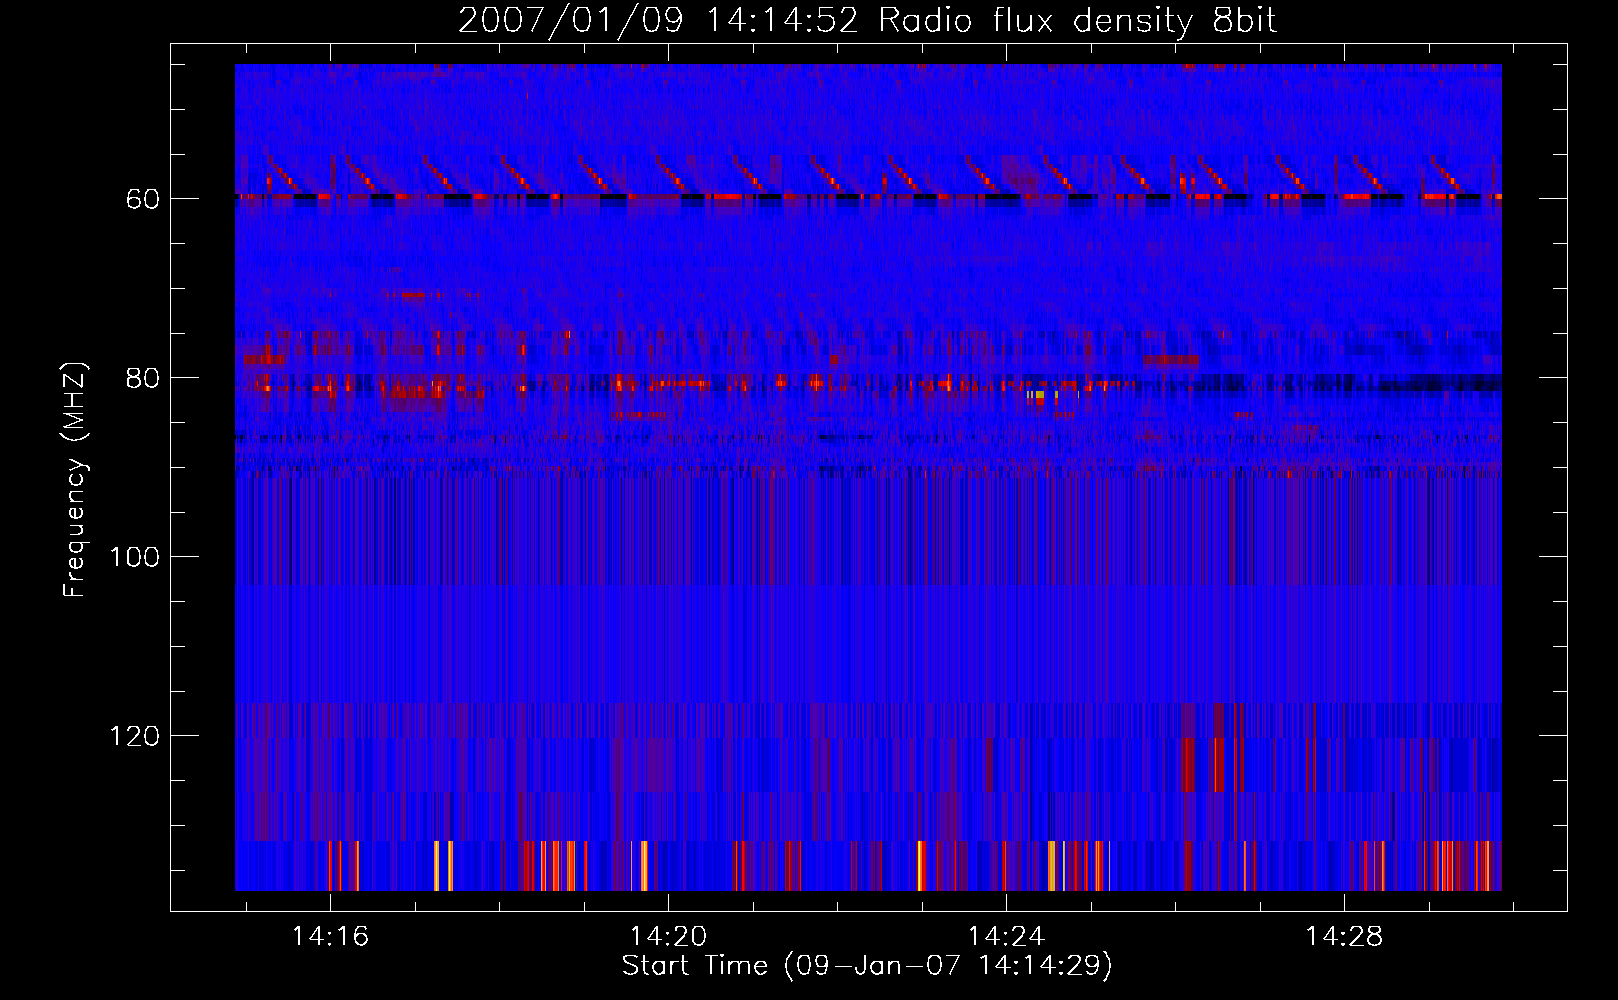Click the 100 frequency tick label
The width and height of the screenshot is (1618, 1000).
coord(134,558)
